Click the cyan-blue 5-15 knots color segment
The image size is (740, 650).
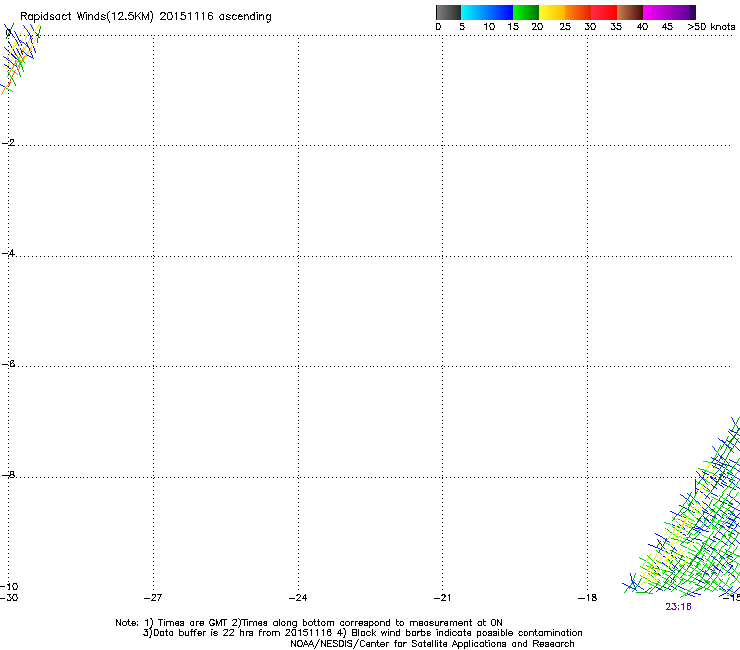click(487, 12)
